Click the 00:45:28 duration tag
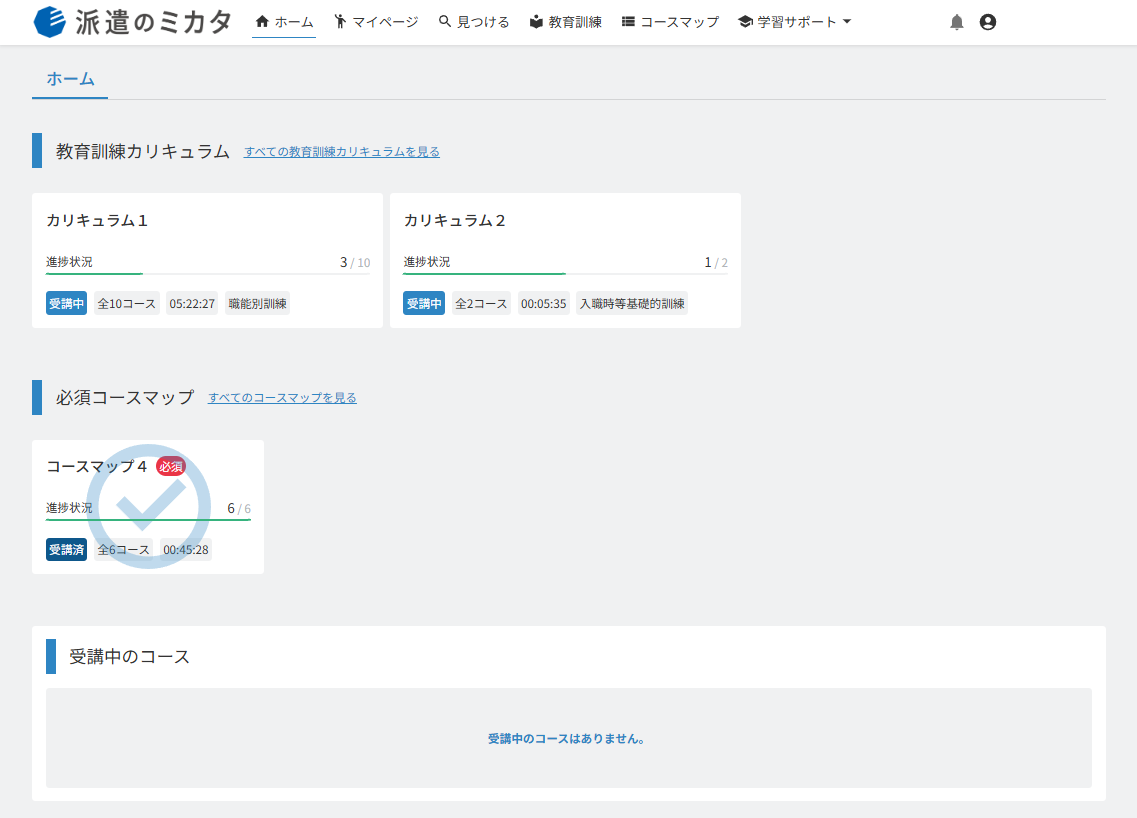This screenshot has width=1137, height=818. point(186,550)
